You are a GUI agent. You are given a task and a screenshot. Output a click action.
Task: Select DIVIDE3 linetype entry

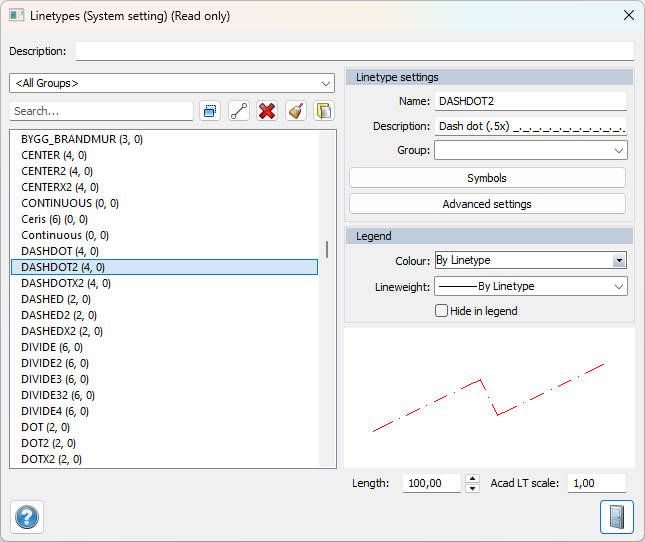click(x=54, y=379)
